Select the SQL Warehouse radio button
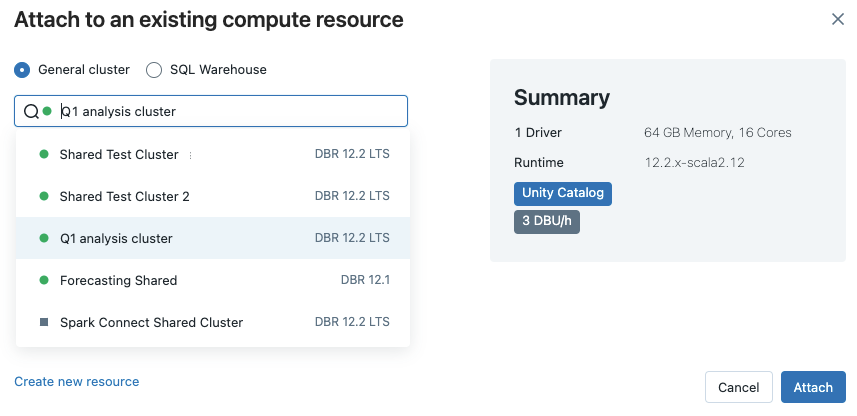The width and height of the screenshot is (857, 416). tap(154, 70)
